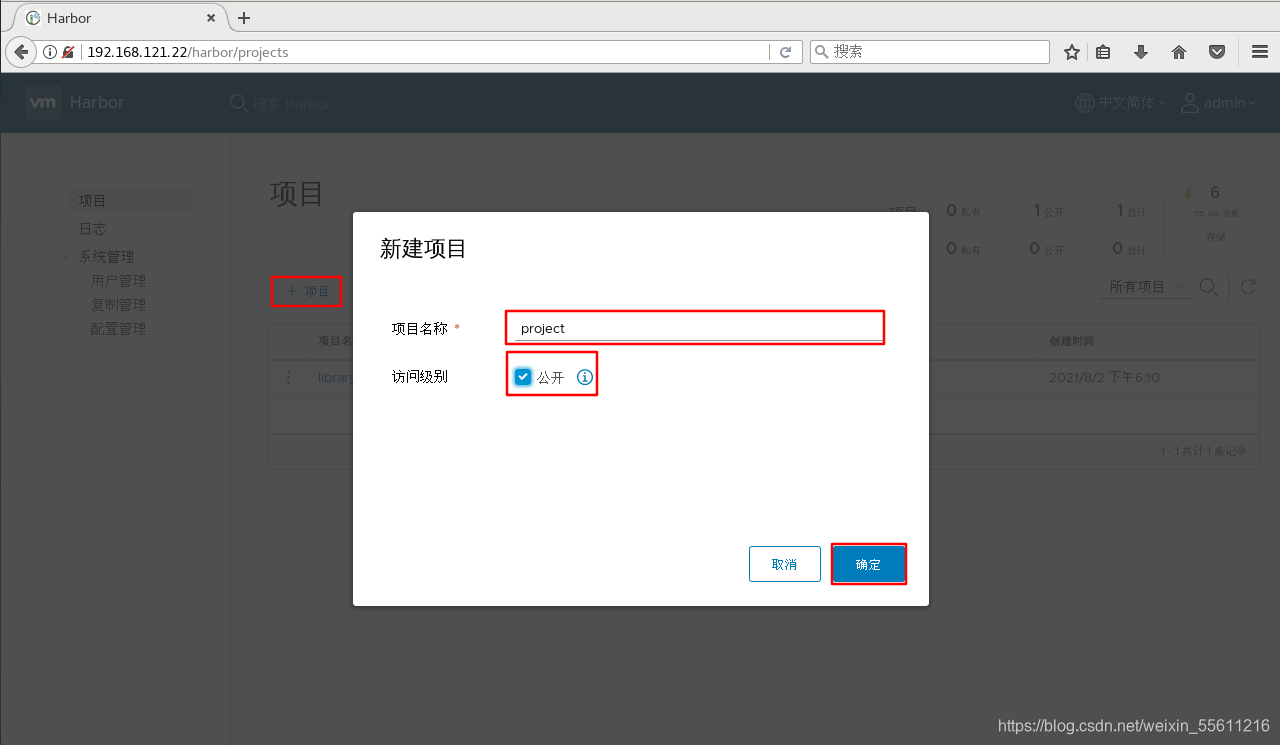Select the Harbor browser tab
Screen dimensions: 1280x745
click(119, 18)
